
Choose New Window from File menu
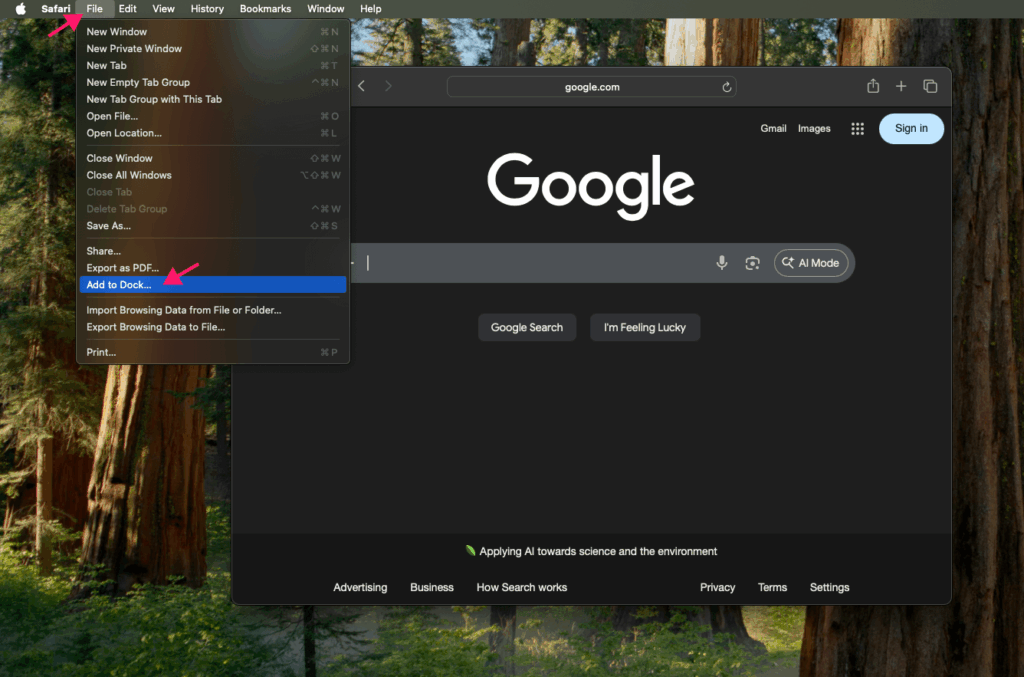[x=213, y=31]
